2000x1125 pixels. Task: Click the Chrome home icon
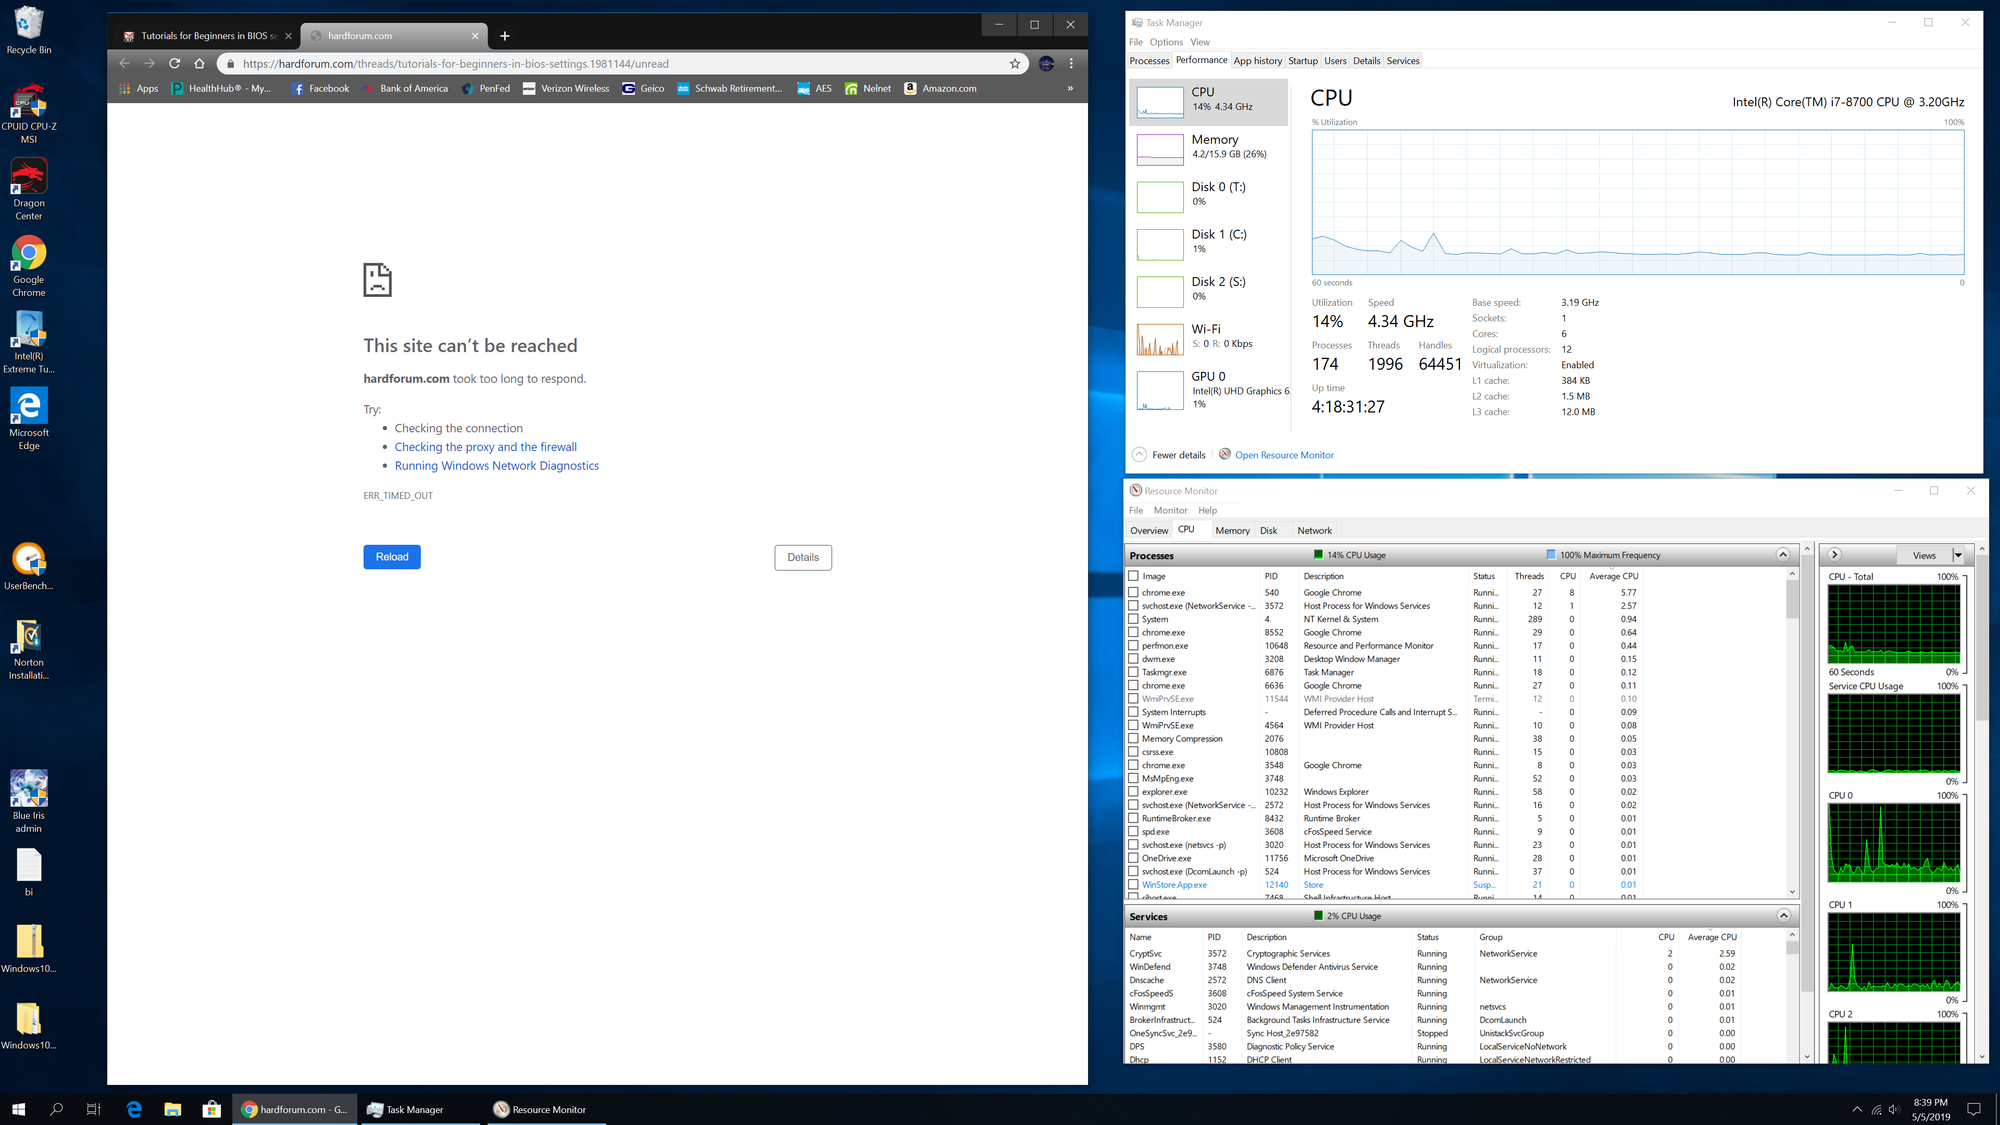(x=199, y=63)
